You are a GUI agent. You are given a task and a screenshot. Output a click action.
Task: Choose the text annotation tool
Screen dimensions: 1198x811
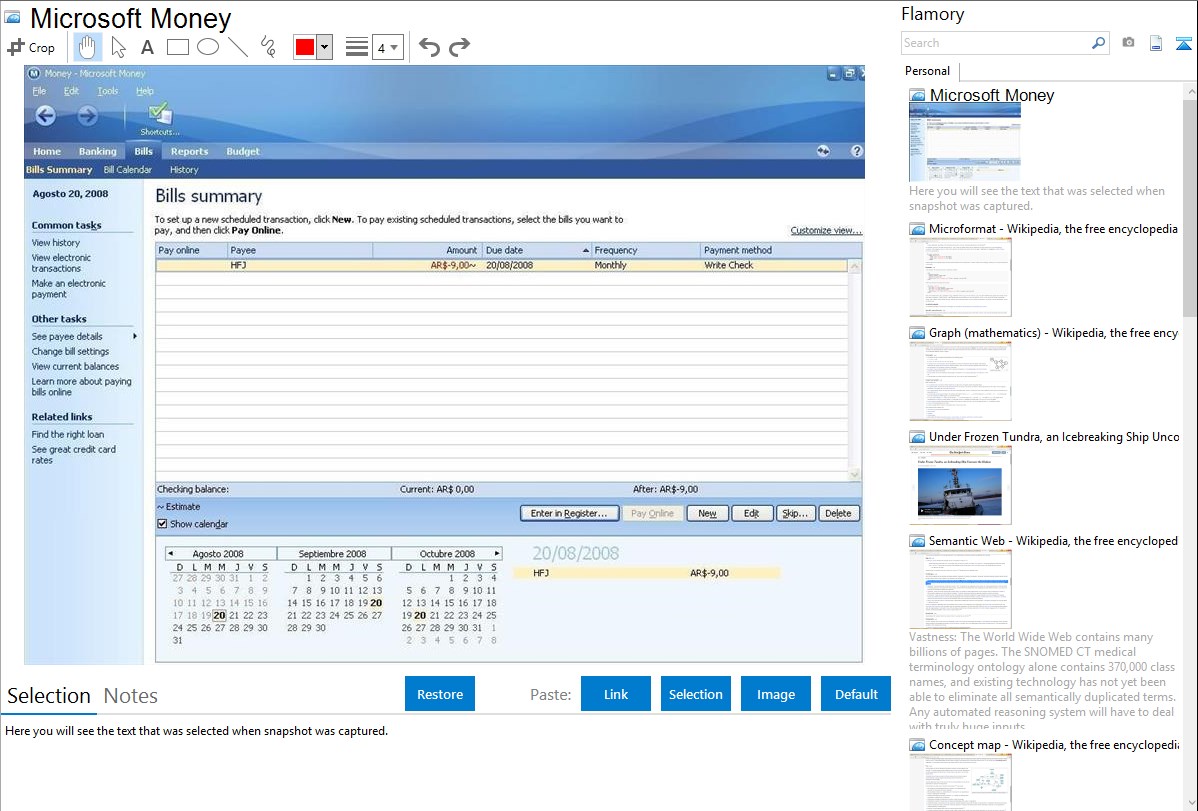point(147,47)
